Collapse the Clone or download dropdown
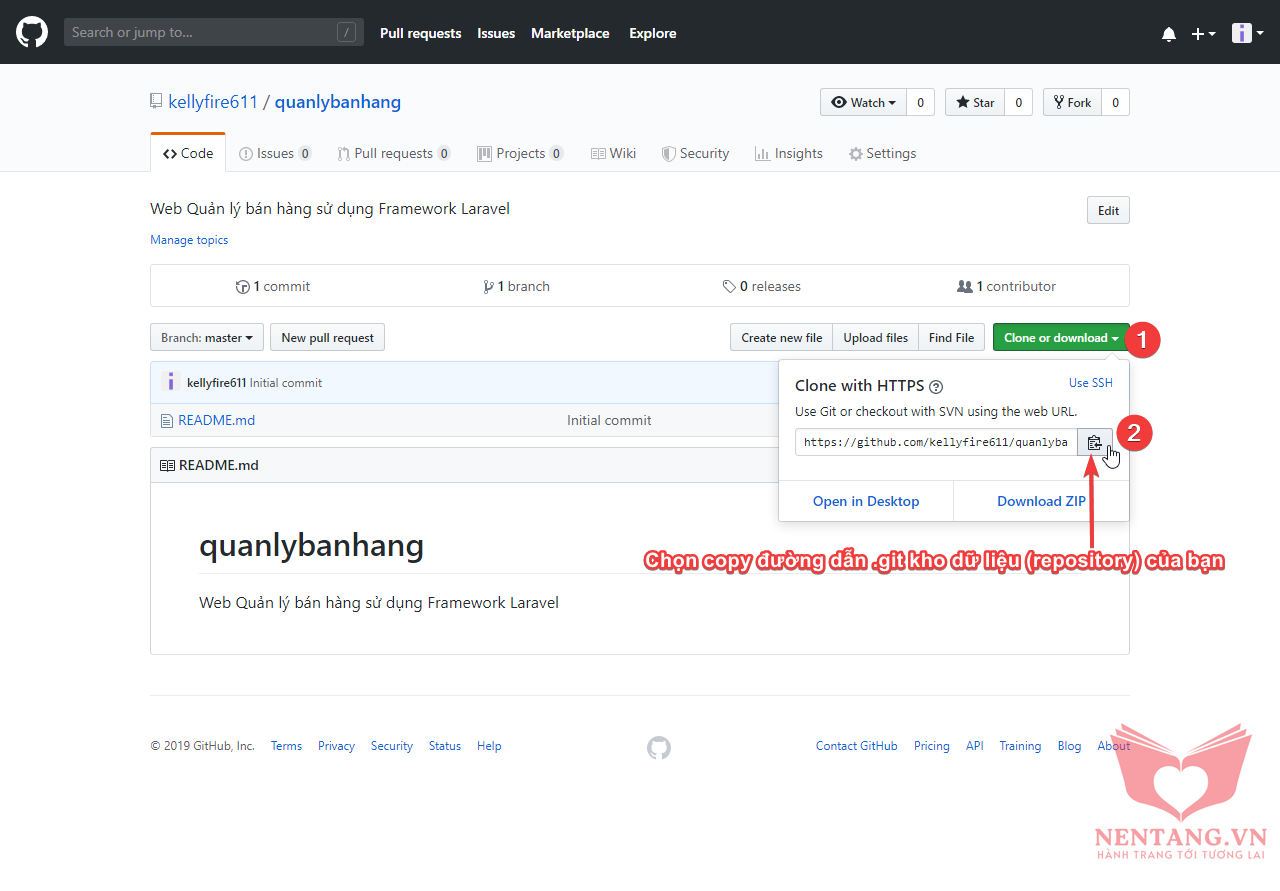 click(1060, 338)
